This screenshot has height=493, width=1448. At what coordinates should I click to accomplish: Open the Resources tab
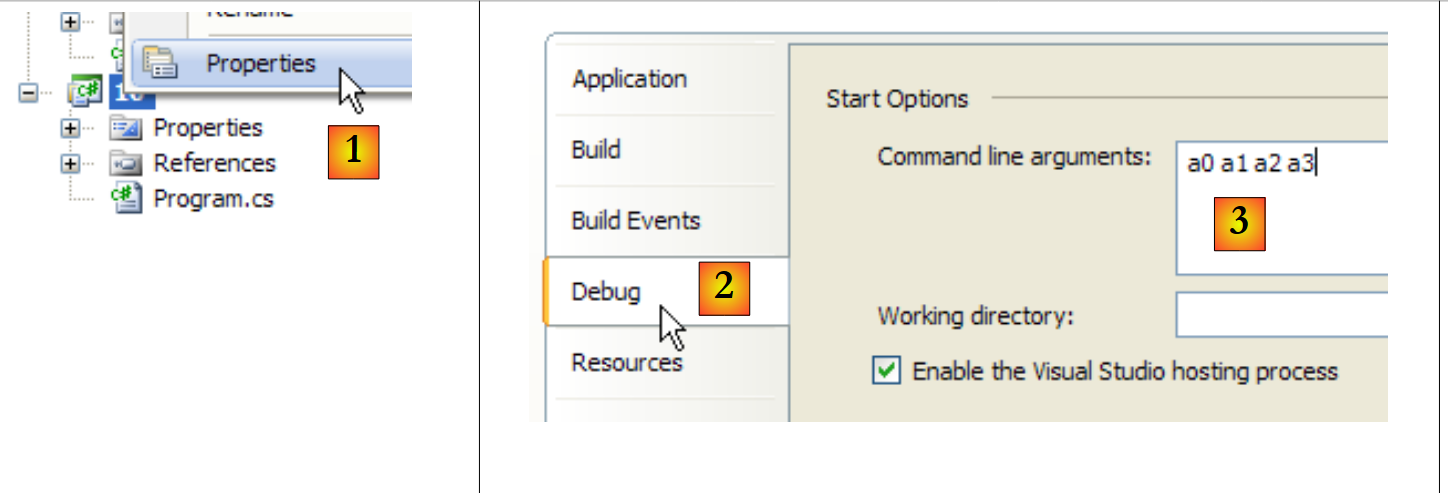coord(627,362)
